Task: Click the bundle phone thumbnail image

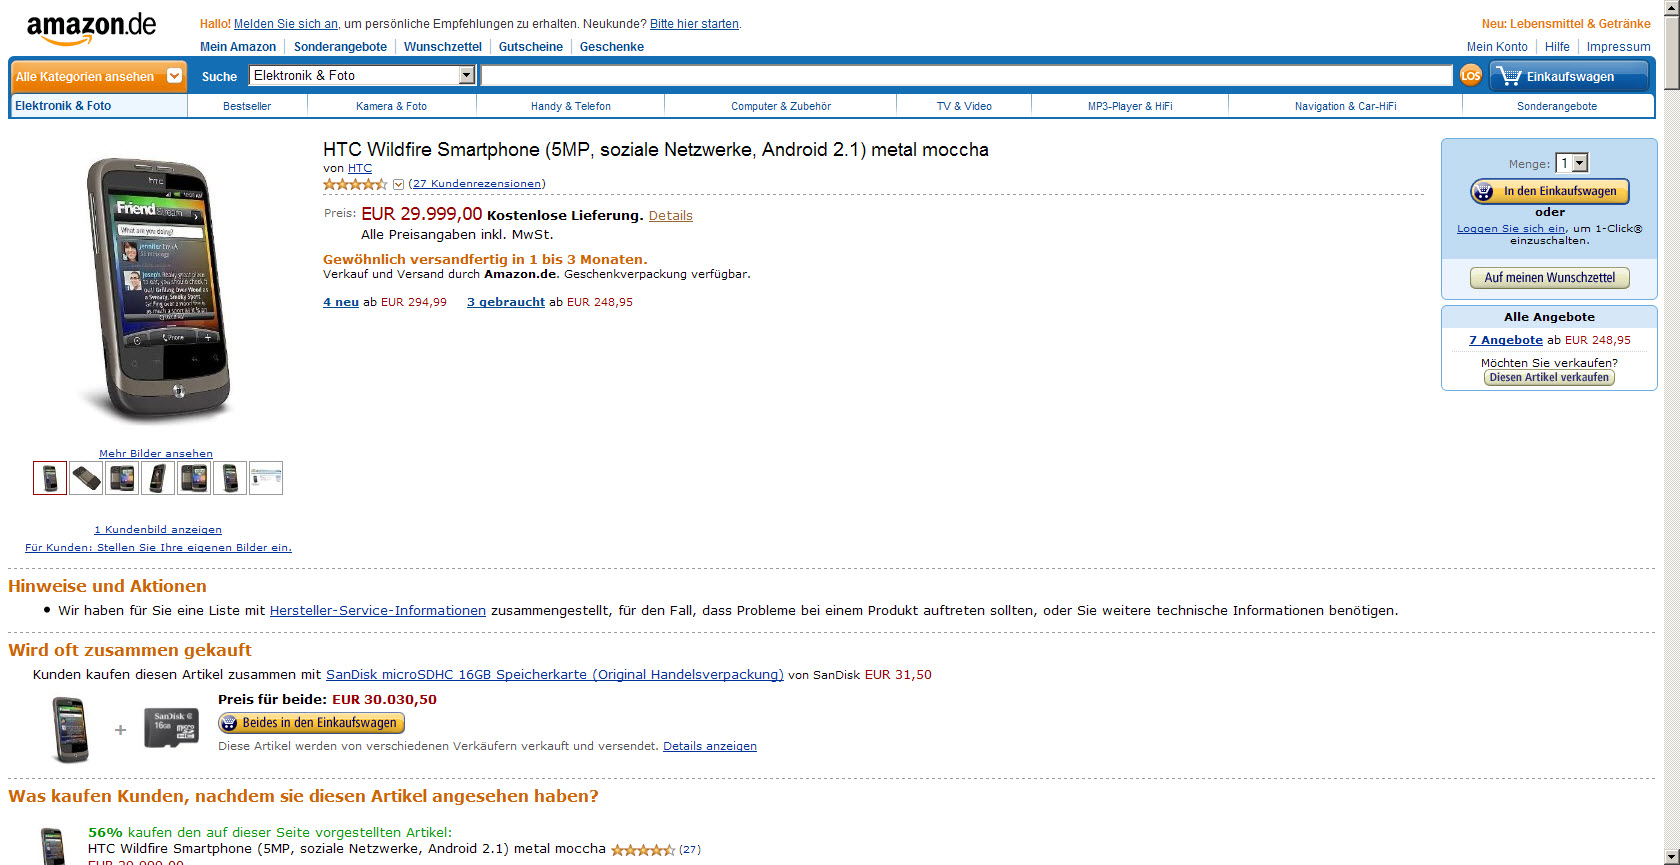Action: [70, 730]
